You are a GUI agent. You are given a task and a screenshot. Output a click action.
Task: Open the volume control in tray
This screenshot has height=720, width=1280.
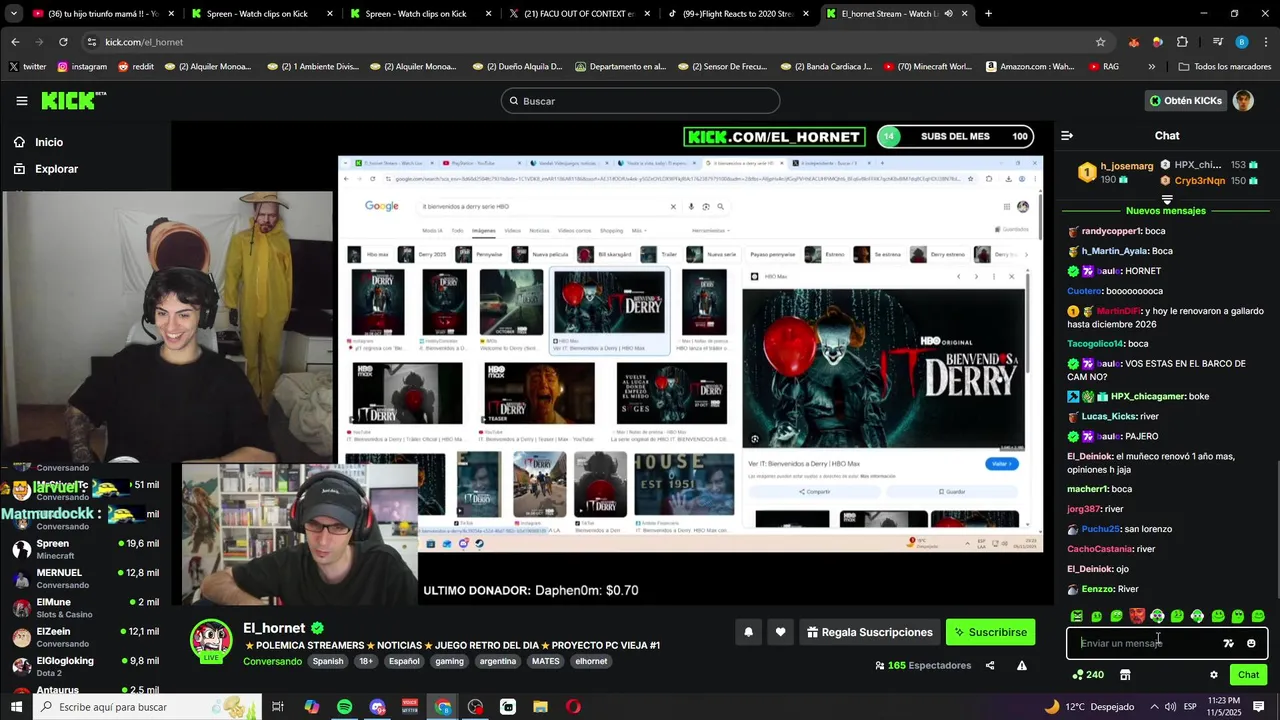pos(1170,707)
